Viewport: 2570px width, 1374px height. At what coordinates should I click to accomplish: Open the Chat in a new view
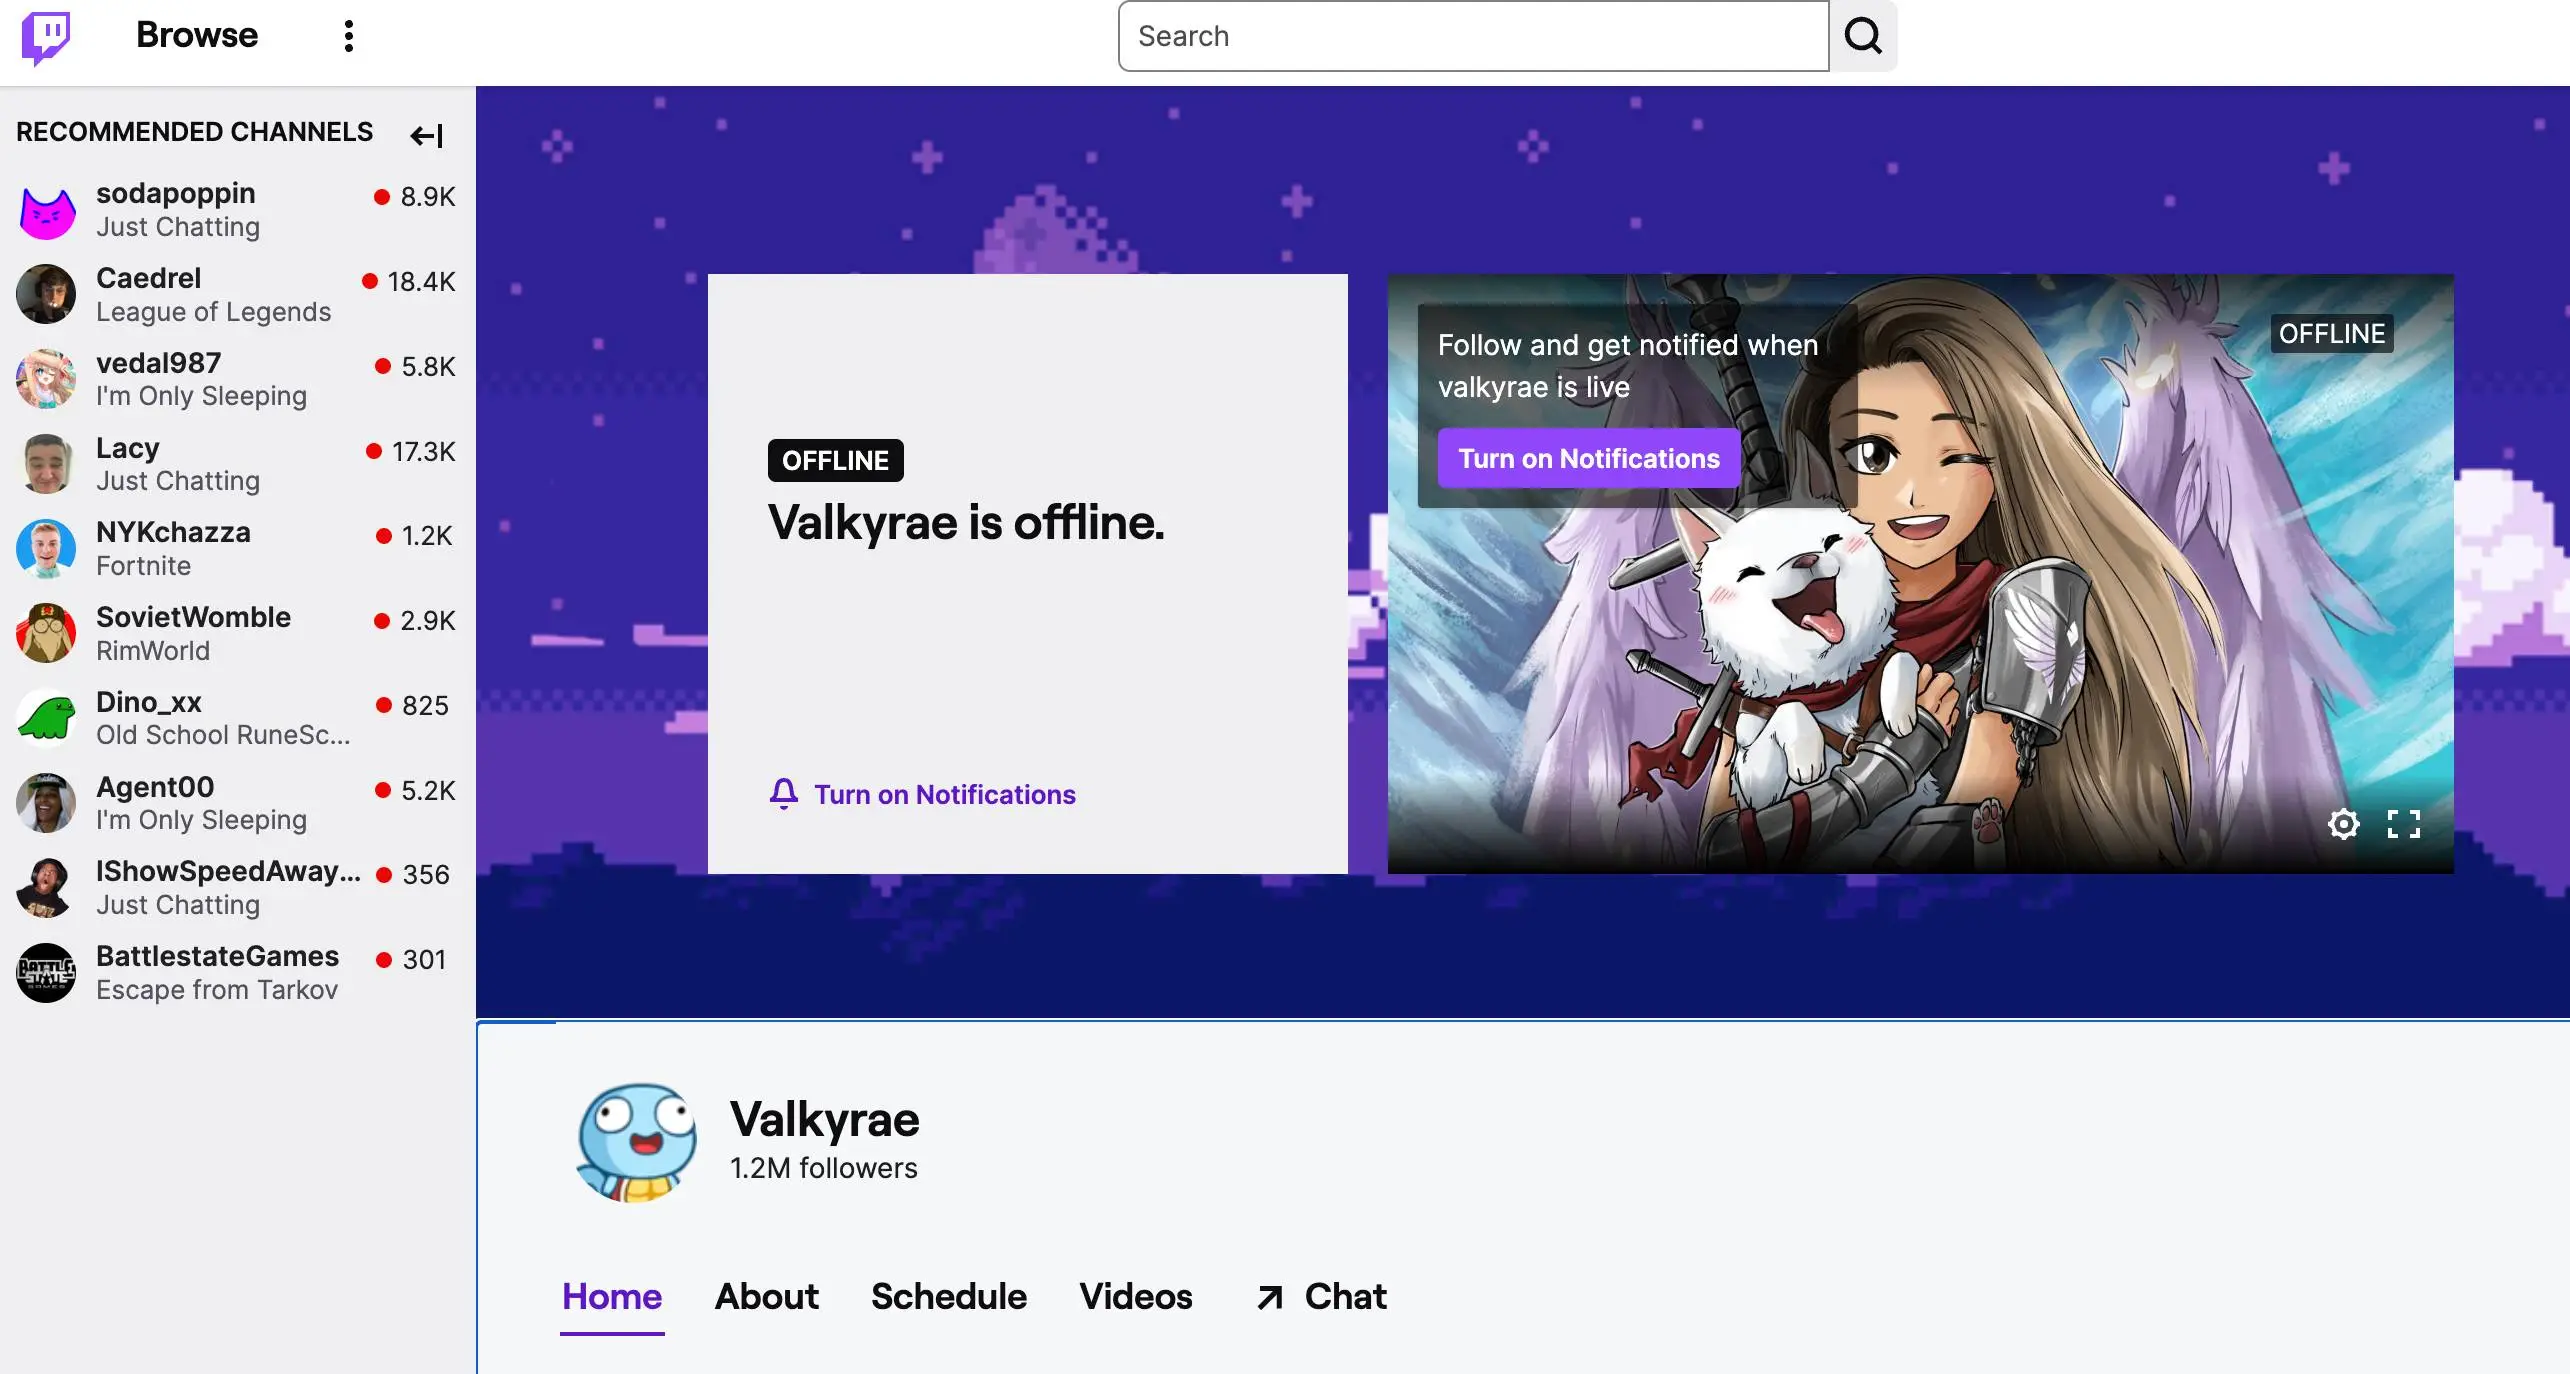point(1320,1297)
